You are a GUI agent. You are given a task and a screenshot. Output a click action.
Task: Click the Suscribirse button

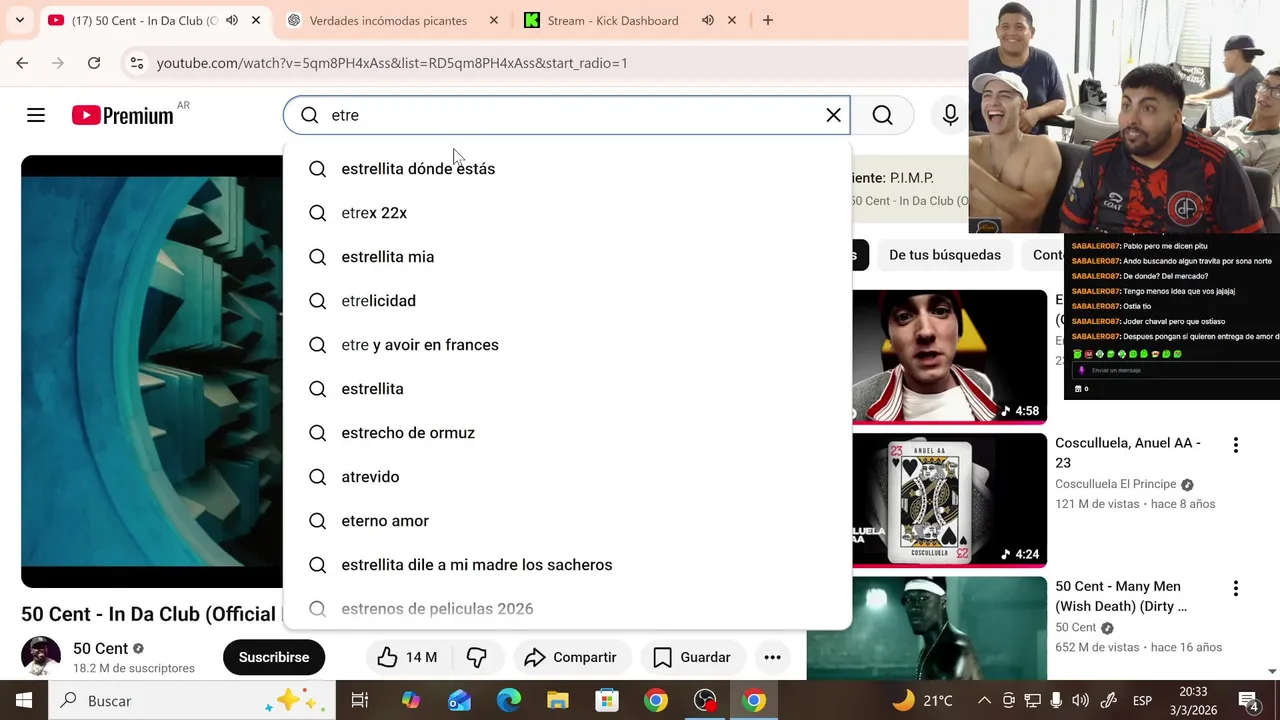click(274, 657)
